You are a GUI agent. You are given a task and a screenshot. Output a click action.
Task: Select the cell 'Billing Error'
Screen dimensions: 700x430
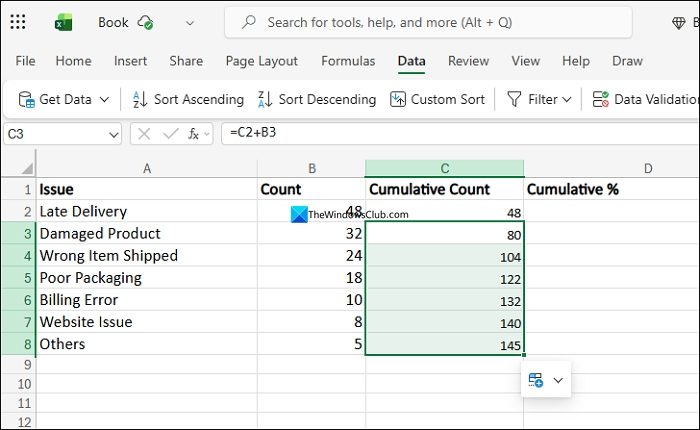(147, 300)
